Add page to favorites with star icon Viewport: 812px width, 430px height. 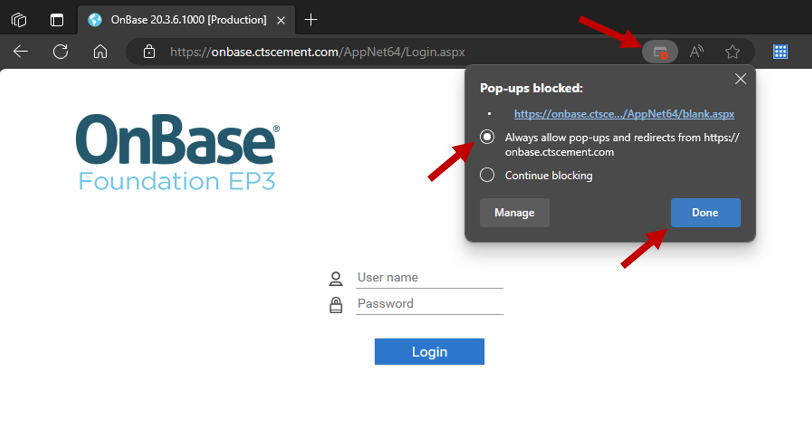[732, 51]
